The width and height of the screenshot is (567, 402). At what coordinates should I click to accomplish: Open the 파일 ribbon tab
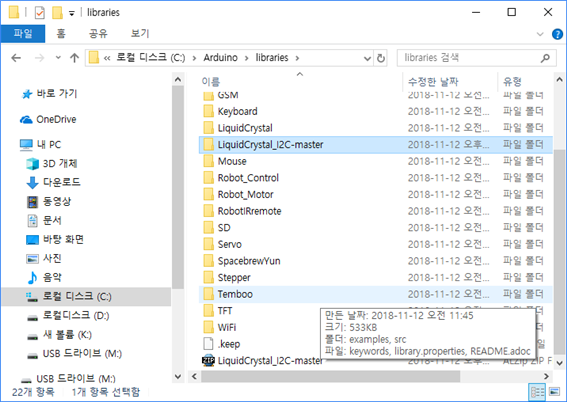pyautogui.click(x=23, y=34)
